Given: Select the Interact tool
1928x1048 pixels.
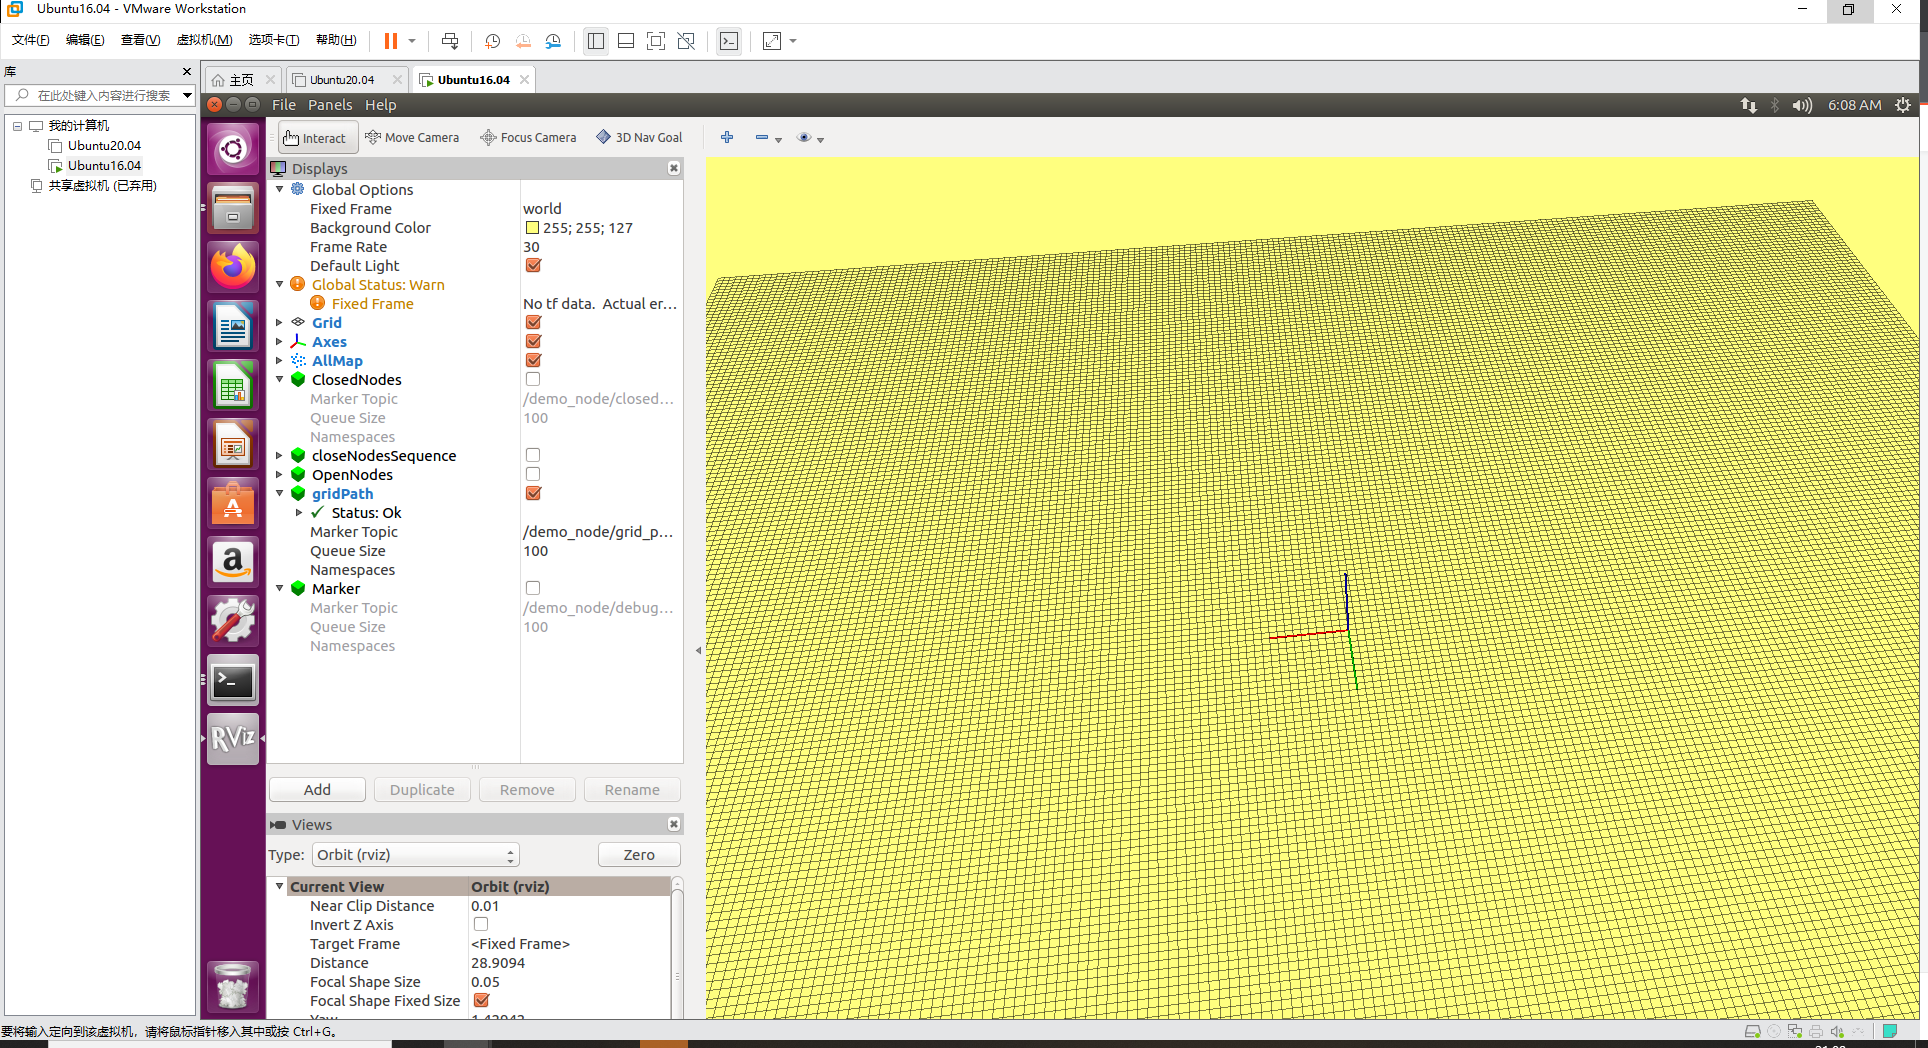Looking at the screenshot, I should [x=314, y=138].
